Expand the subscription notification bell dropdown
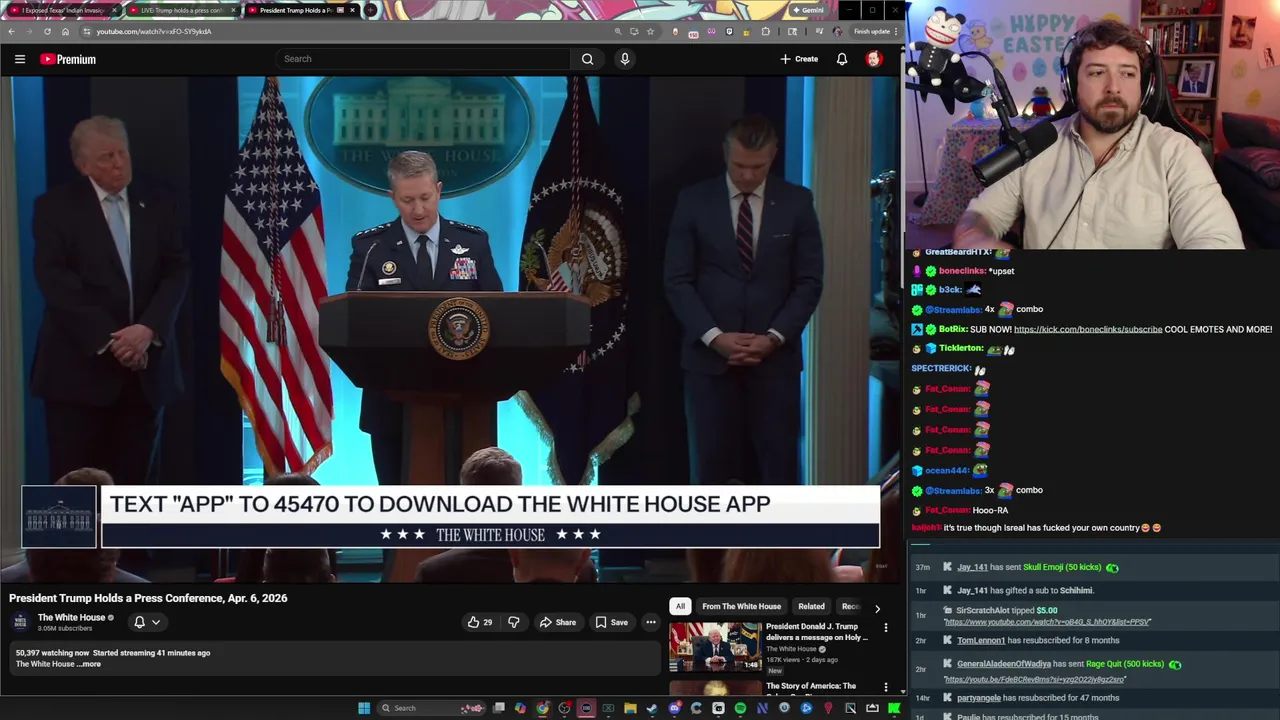The image size is (1280, 720). pos(146,622)
